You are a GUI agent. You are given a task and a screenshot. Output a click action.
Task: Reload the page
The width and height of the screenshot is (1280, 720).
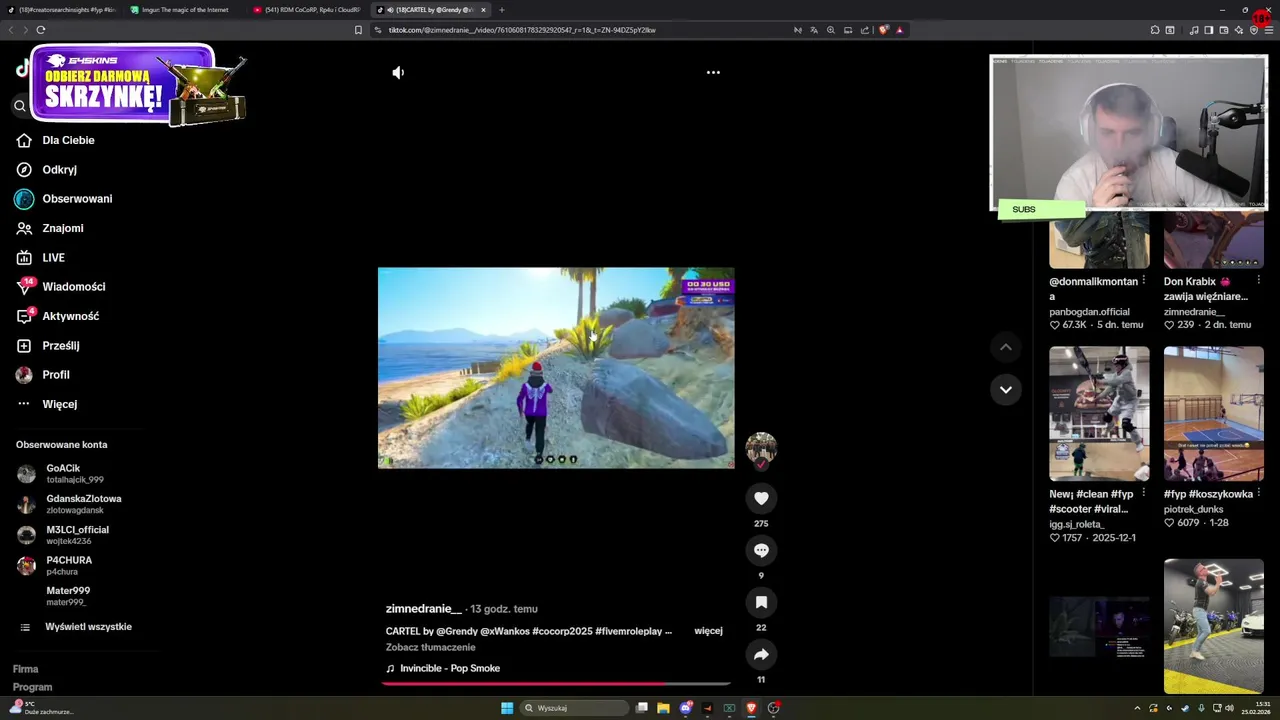41,30
